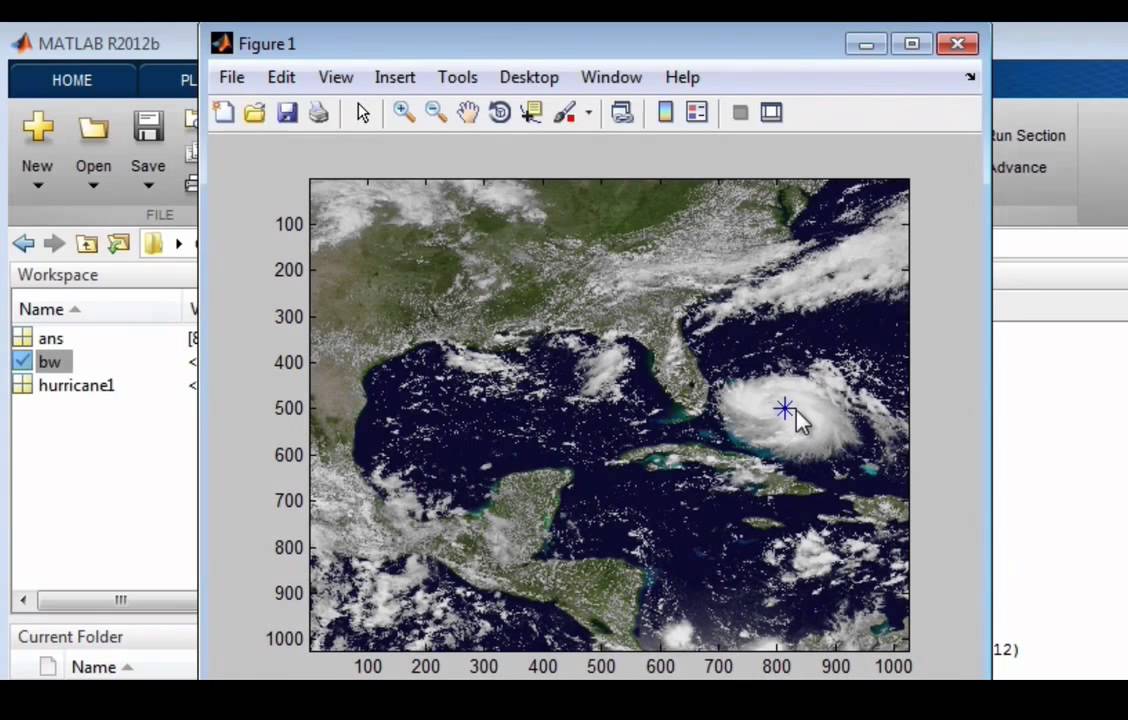Click the Back arrow in MATLAB folder bar

click(23, 243)
